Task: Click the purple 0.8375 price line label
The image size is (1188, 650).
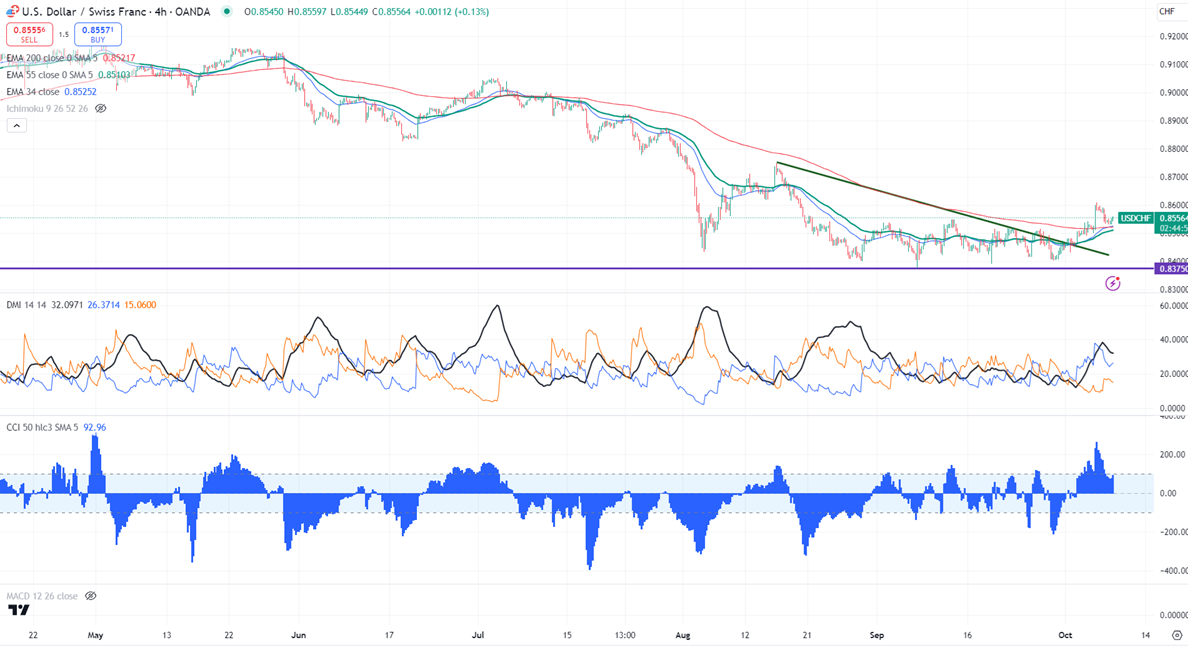Action: pyautogui.click(x=1171, y=269)
